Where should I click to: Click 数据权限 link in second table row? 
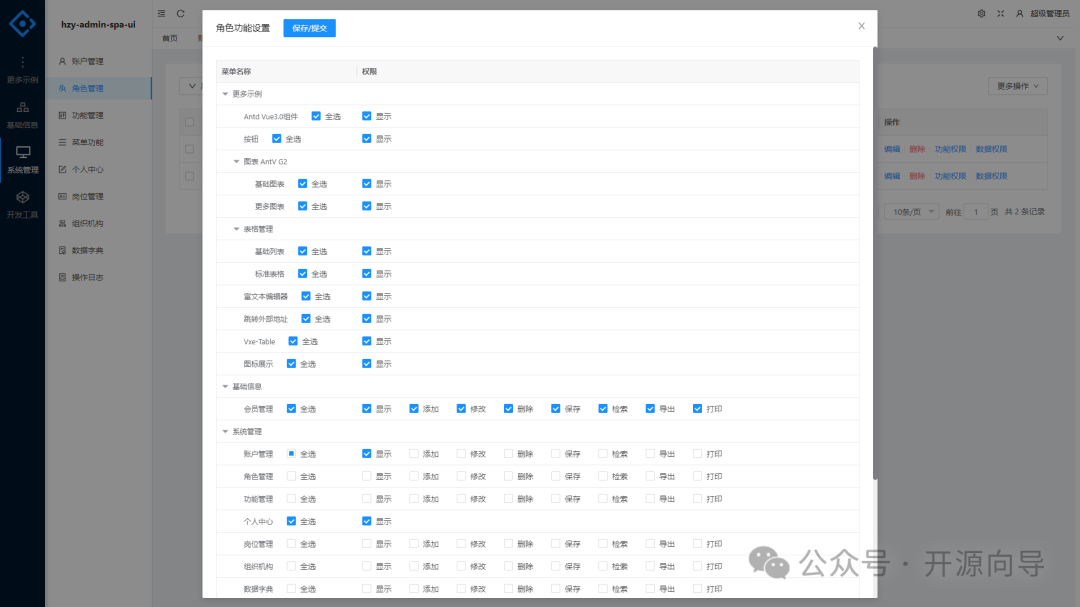pyautogui.click(x=992, y=176)
